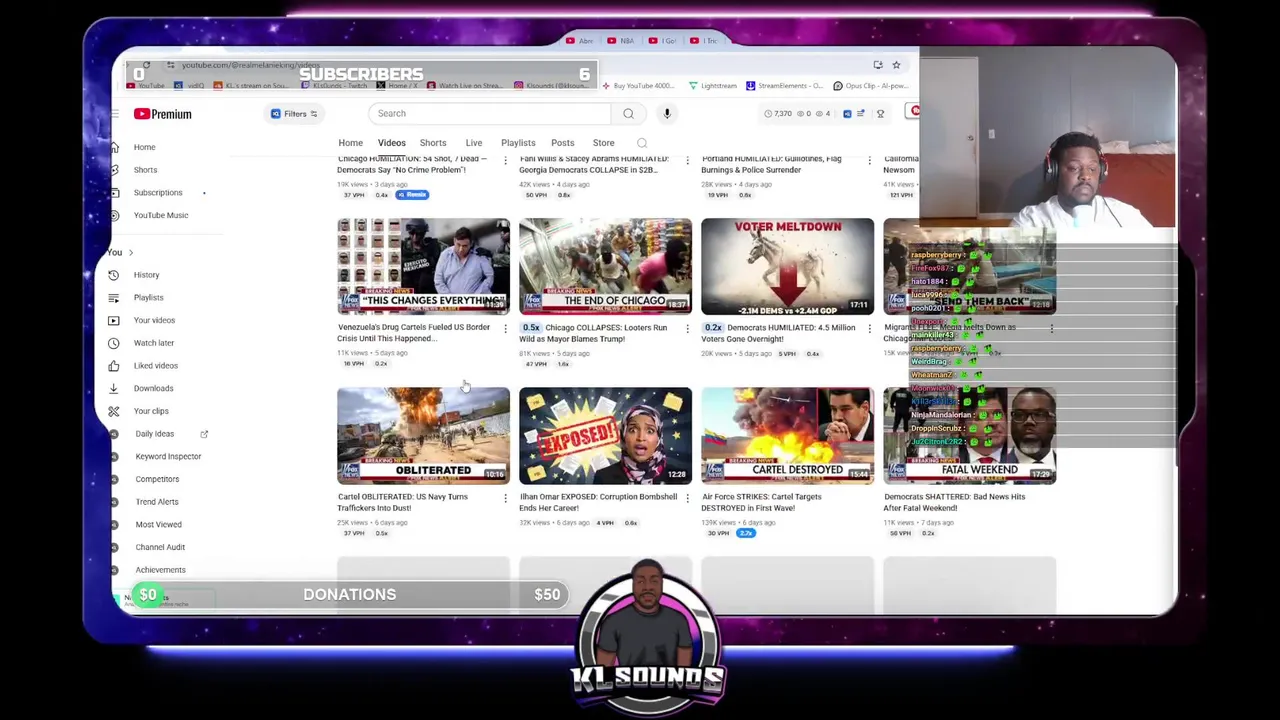Open the Posts channel tab

point(562,143)
